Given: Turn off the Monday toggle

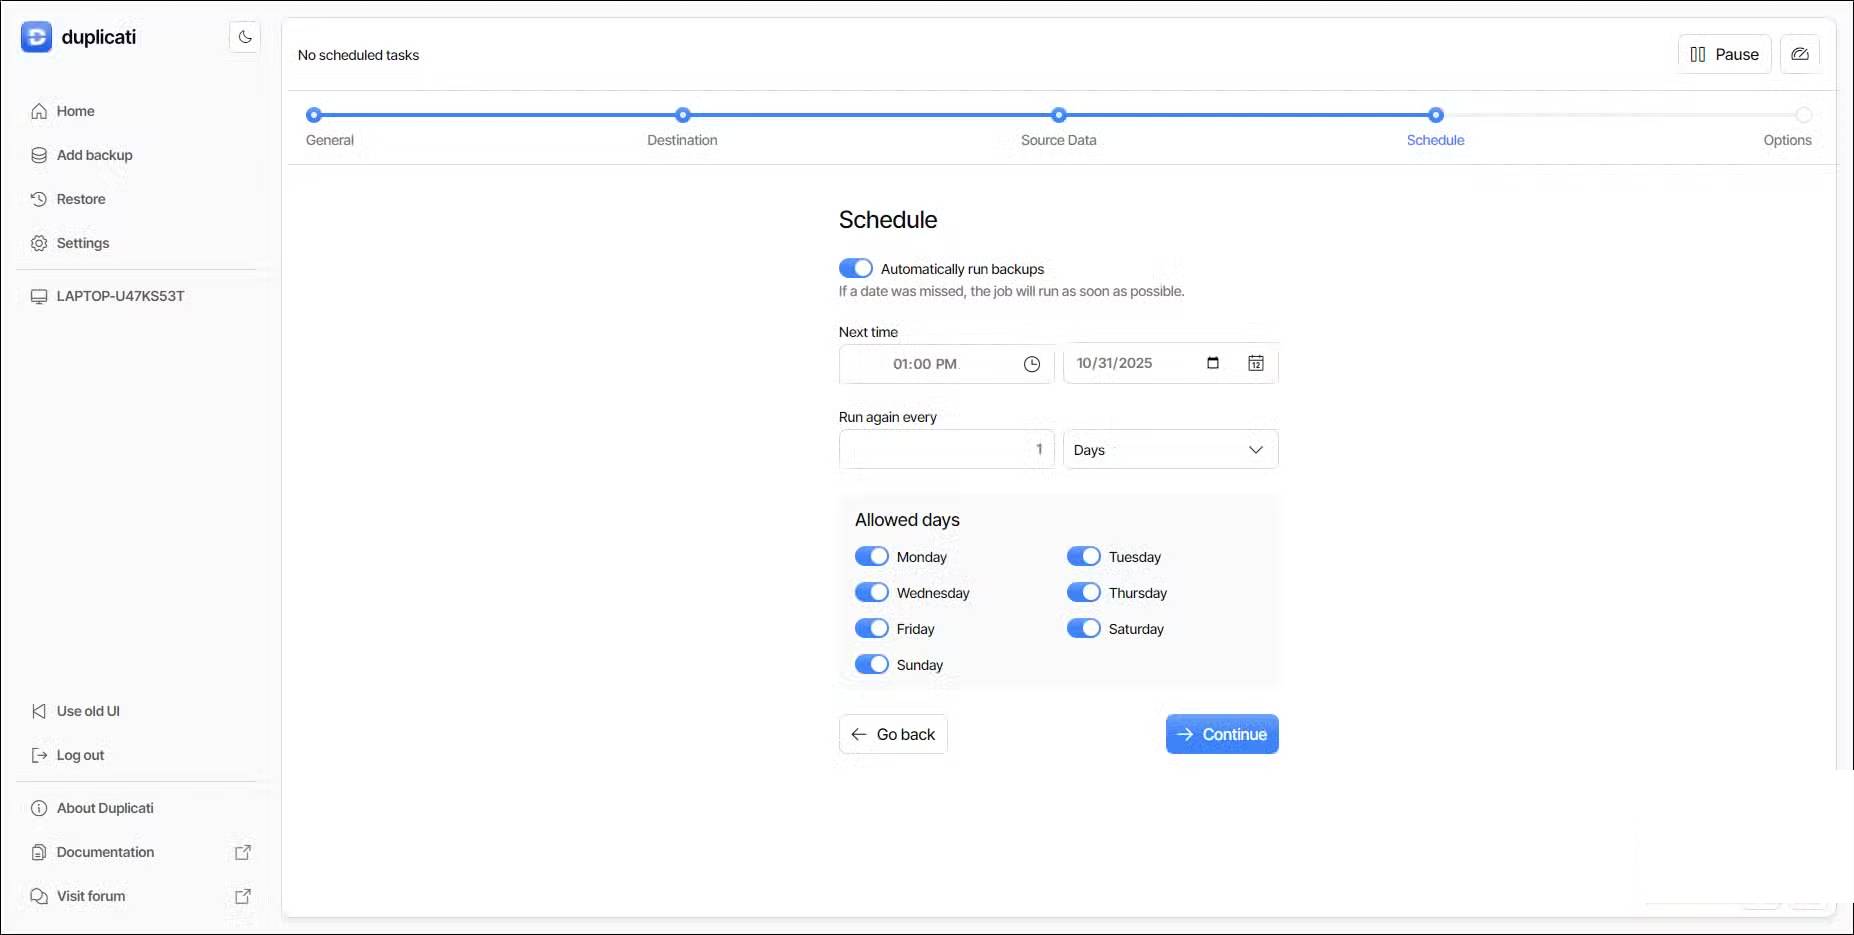Looking at the screenshot, I should (x=872, y=556).
